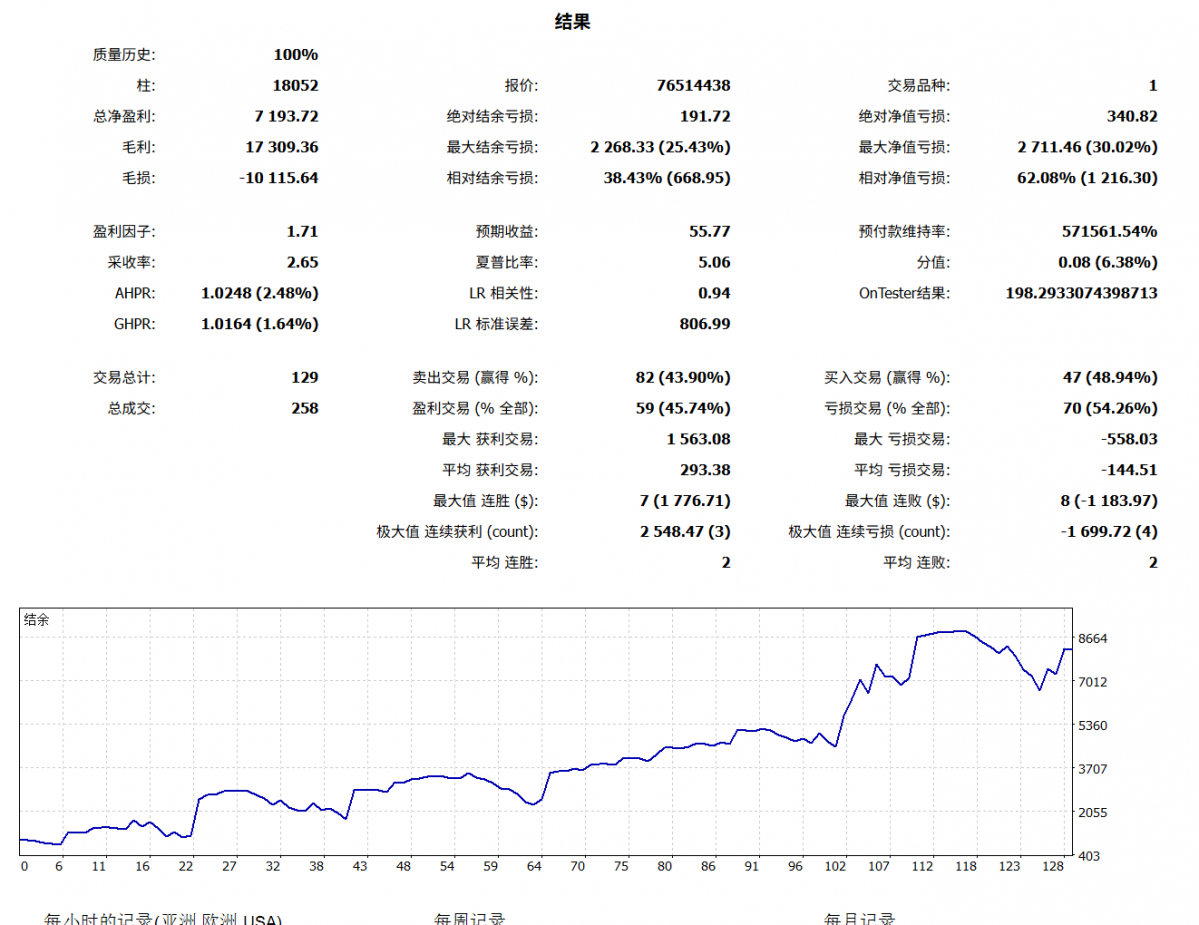
Task: Select the 采收率 value 2.65
Action: 302,262
